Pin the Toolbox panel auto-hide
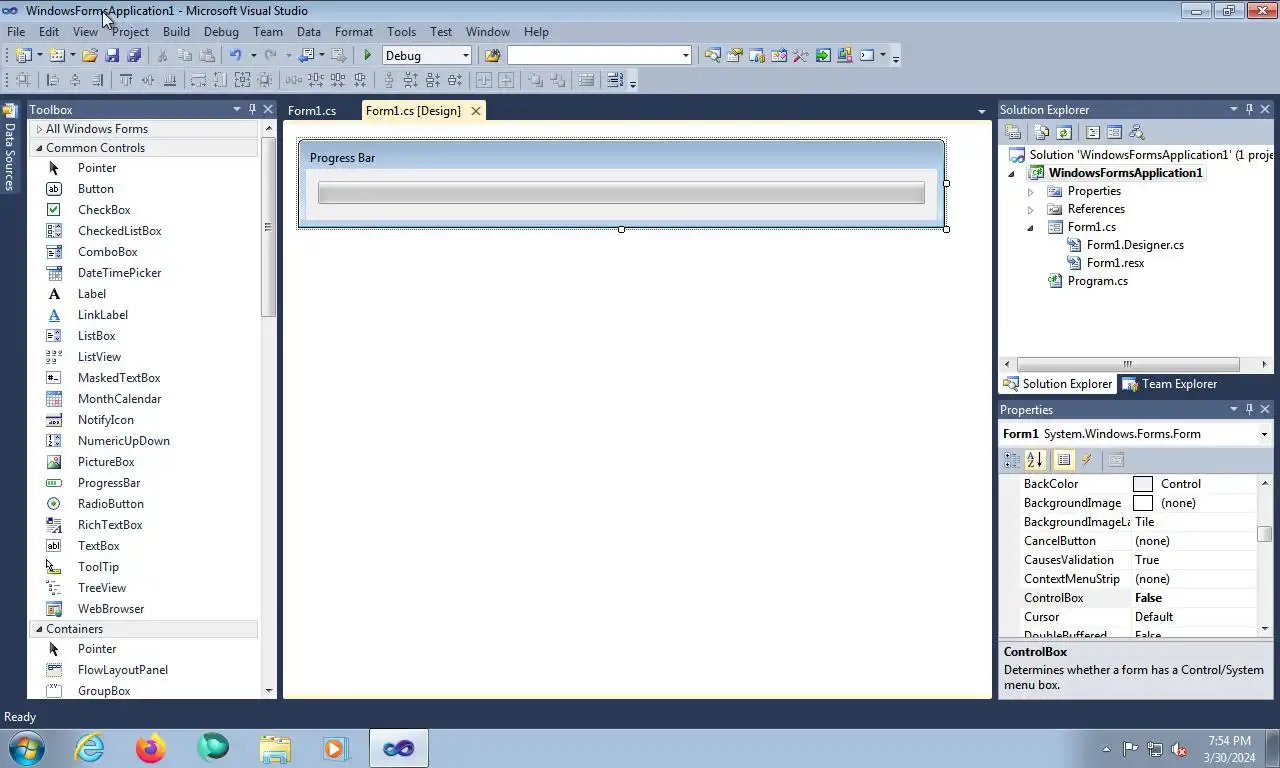Screen dimensions: 1280x768 [252, 109]
